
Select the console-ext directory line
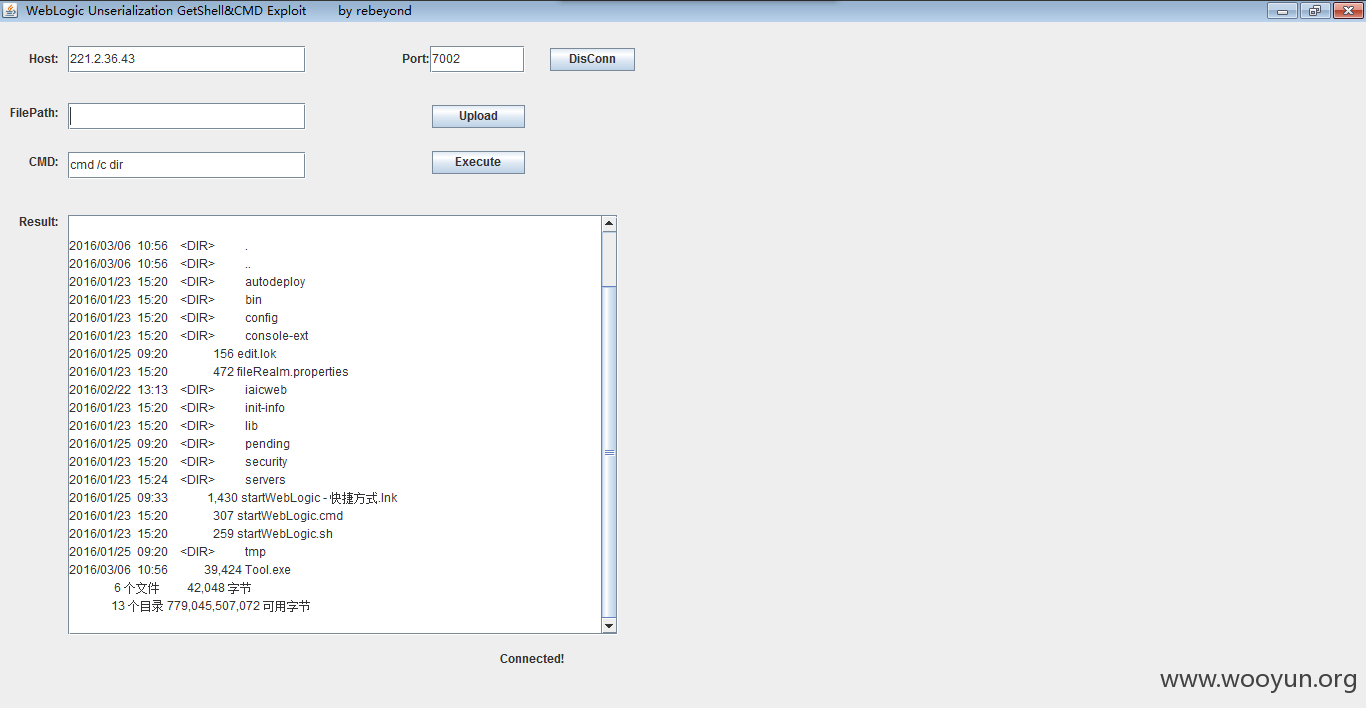pyautogui.click(x=189, y=336)
